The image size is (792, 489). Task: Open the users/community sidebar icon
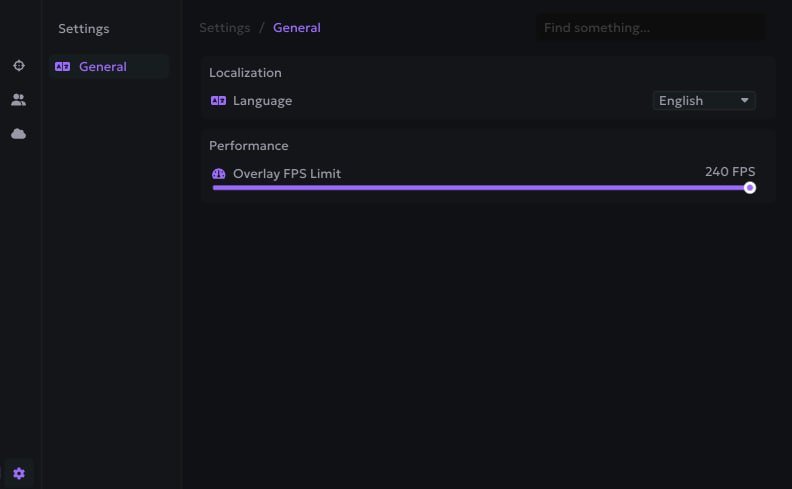click(x=19, y=100)
